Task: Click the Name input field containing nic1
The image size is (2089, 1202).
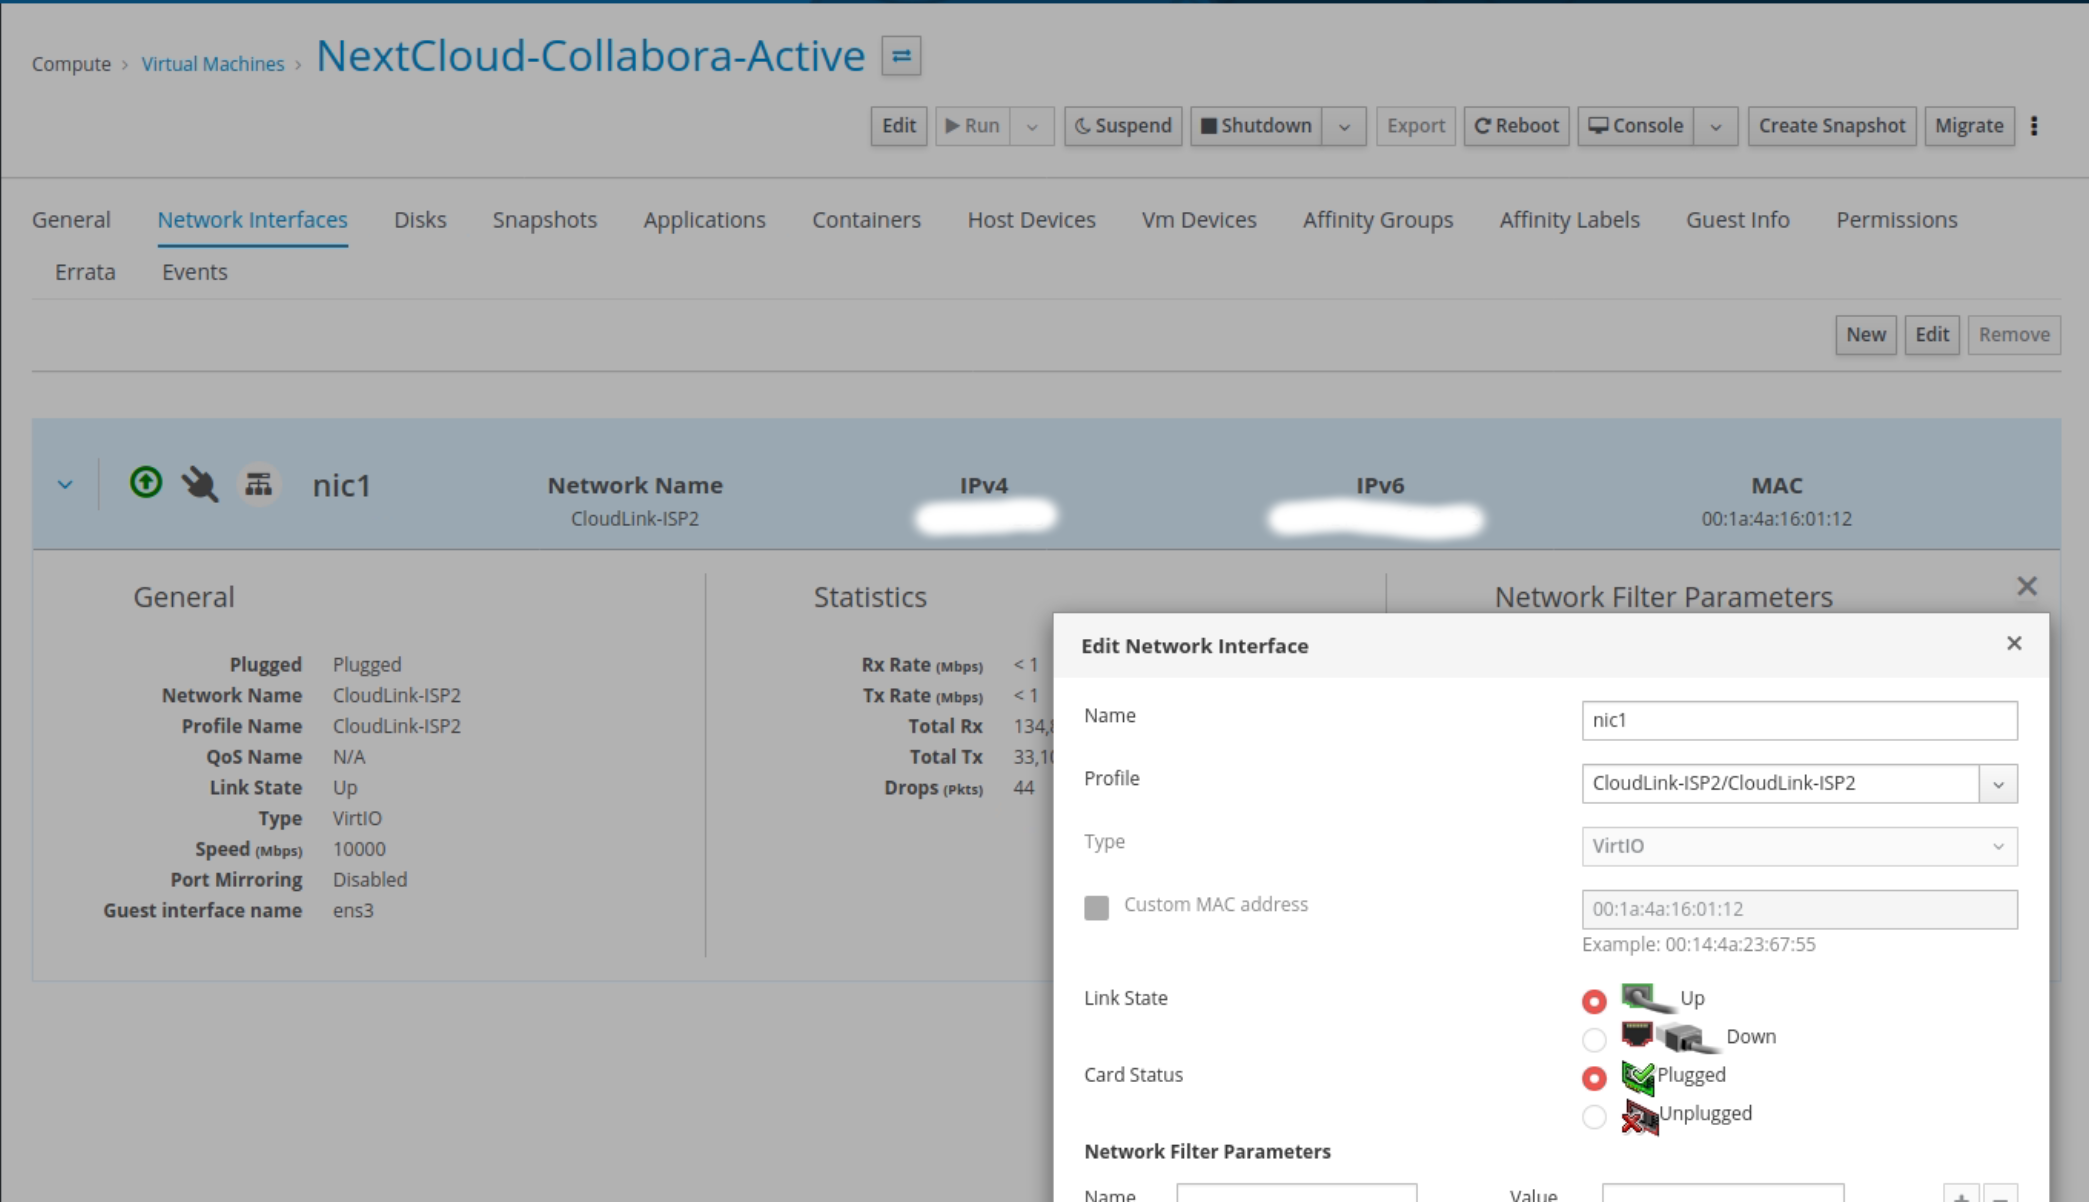Action: tap(1798, 720)
